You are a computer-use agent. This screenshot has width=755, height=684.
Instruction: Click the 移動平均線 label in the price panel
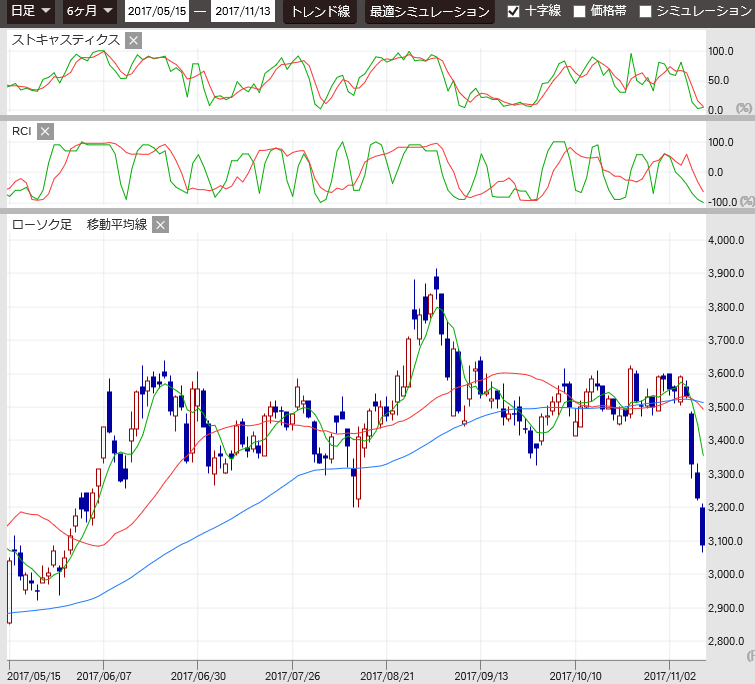116,224
